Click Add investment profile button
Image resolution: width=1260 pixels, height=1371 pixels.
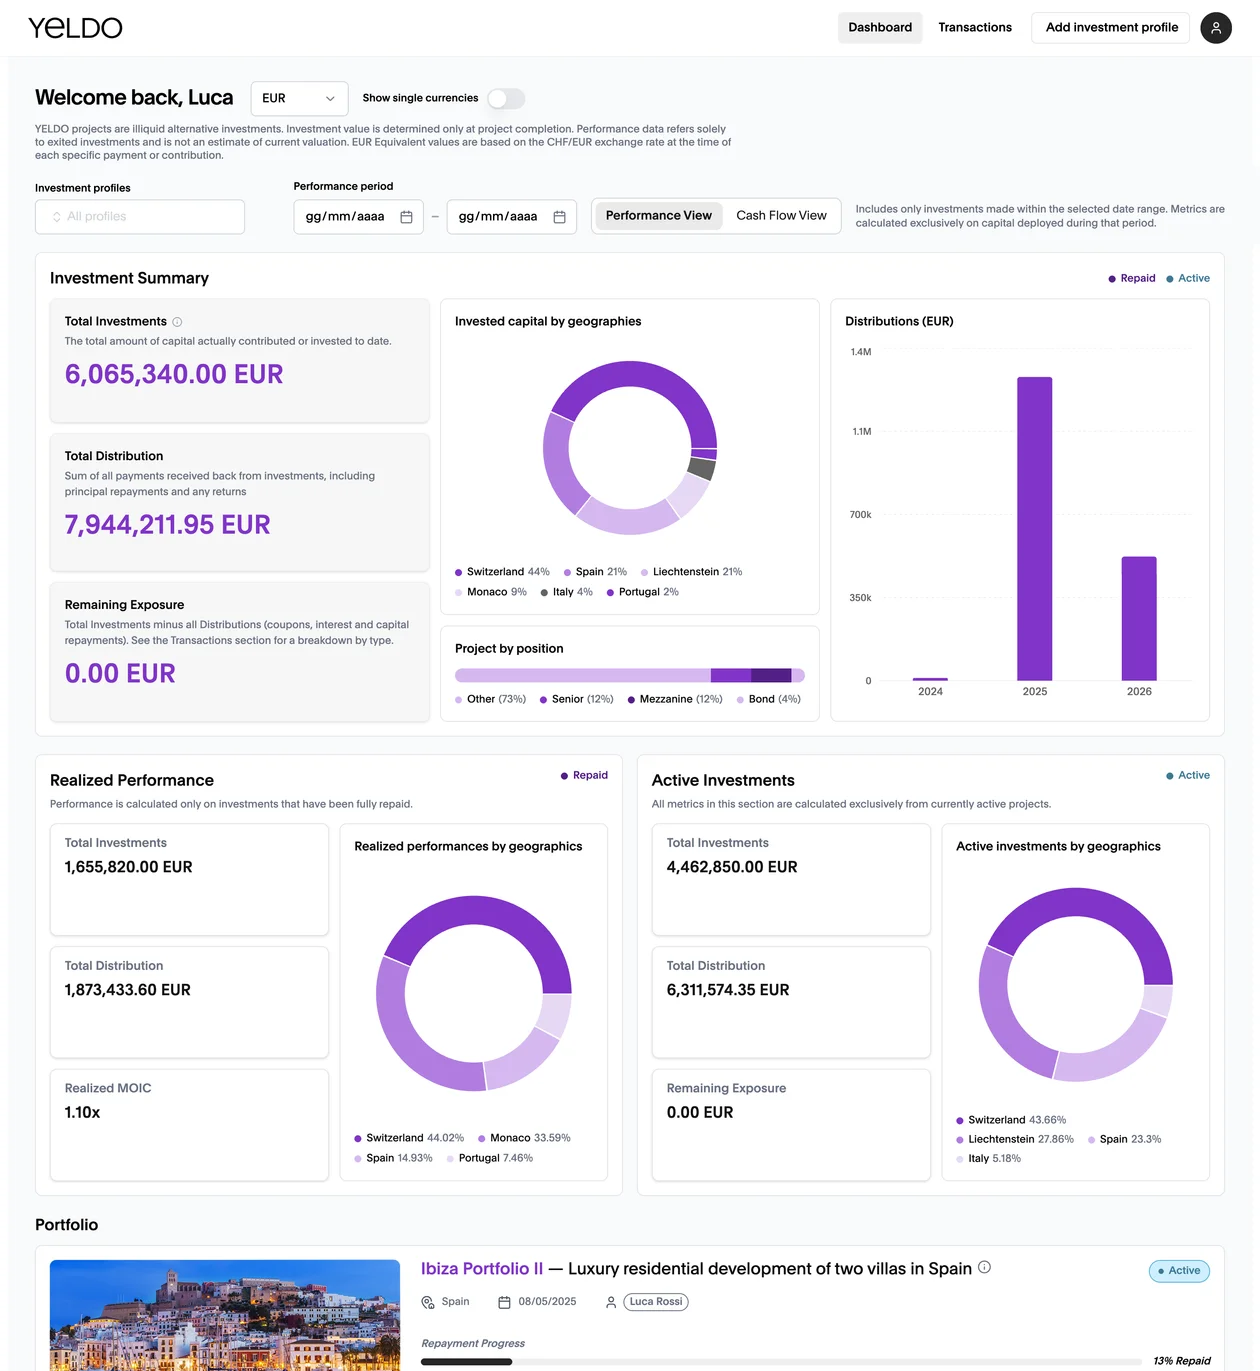[1112, 28]
